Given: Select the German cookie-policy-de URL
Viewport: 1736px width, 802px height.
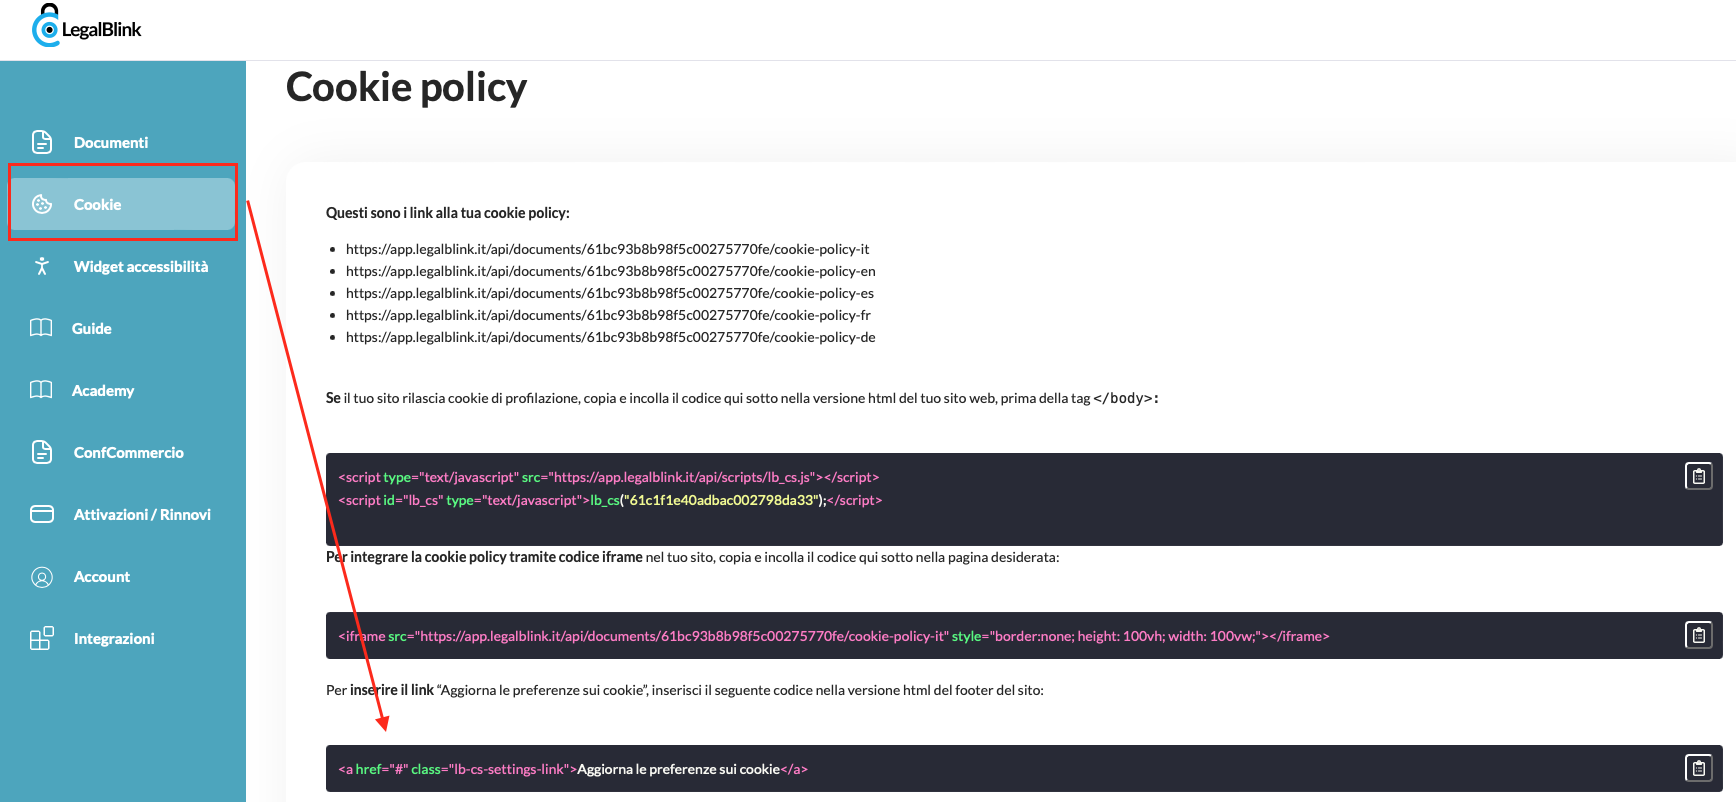Looking at the screenshot, I should coord(610,337).
